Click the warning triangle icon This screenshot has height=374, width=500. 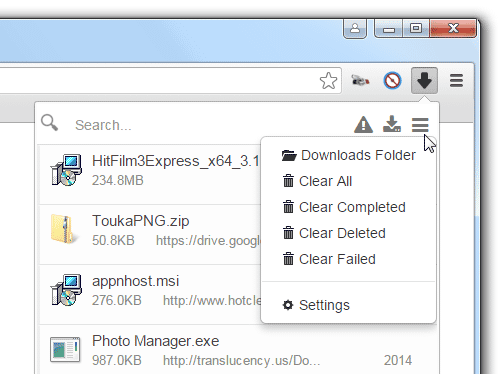click(x=363, y=125)
